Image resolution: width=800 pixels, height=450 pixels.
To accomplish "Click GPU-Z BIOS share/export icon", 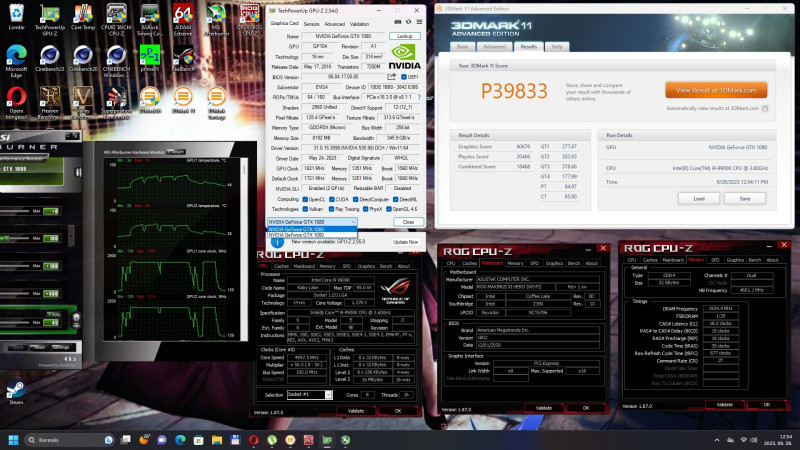I will pyautogui.click(x=391, y=77).
